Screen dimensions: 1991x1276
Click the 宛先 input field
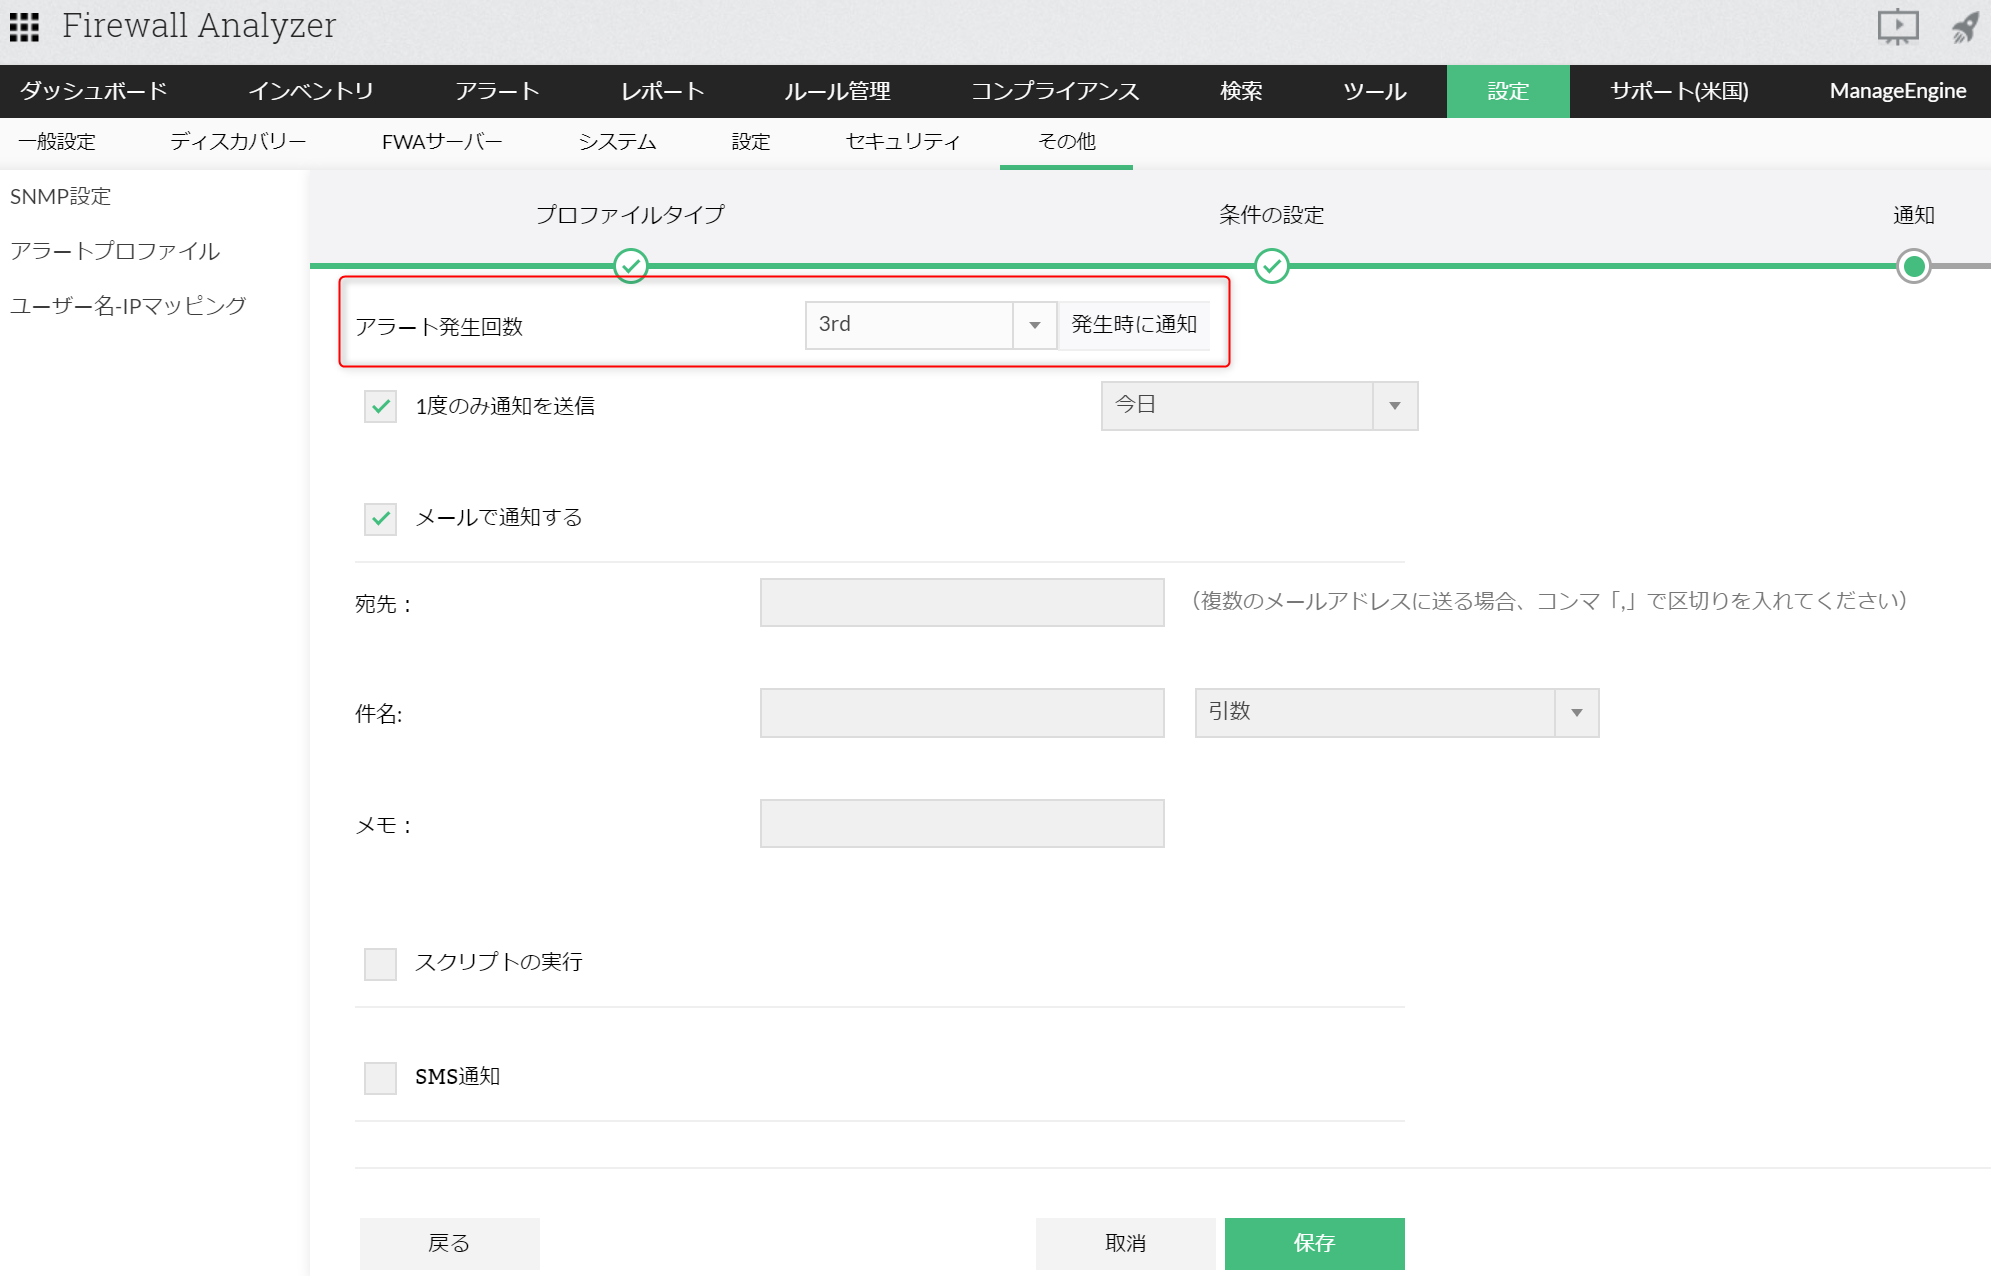pyautogui.click(x=961, y=602)
